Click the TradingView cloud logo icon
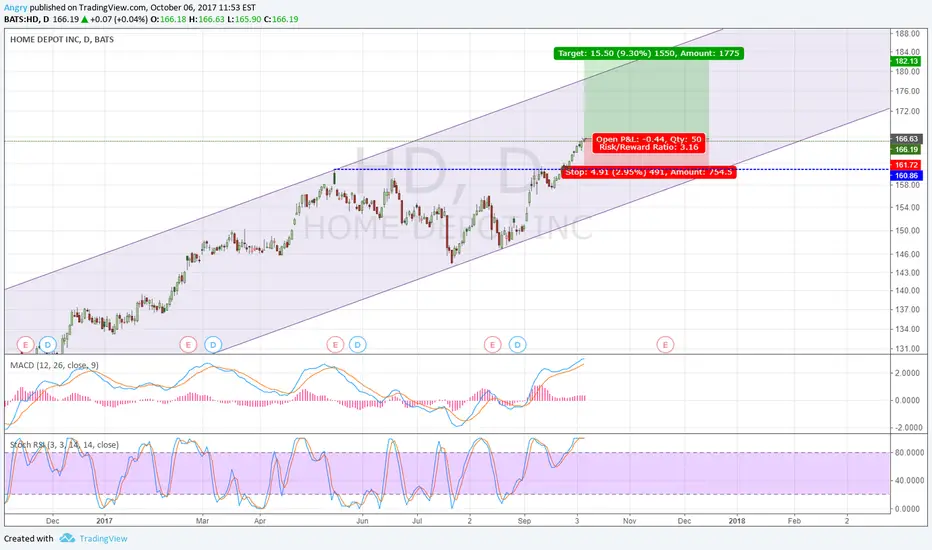Image resolution: width=932 pixels, height=550 pixels. click(67, 538)
